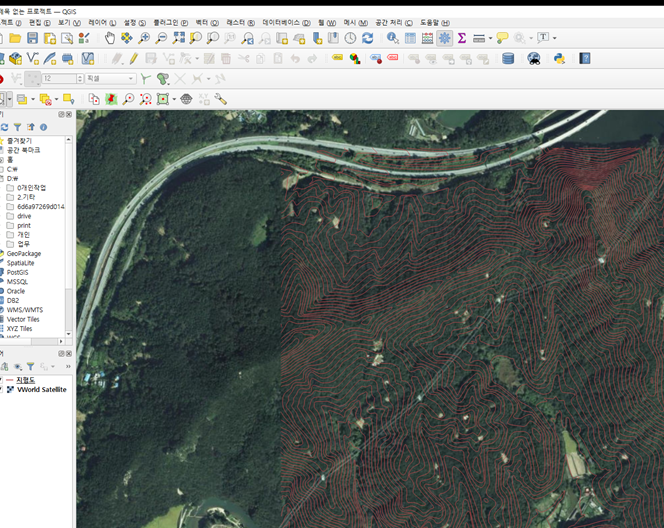This screenshot has height=528, width=664.
Task: Open the Layer Diagram Options icon
Action: 355,58
